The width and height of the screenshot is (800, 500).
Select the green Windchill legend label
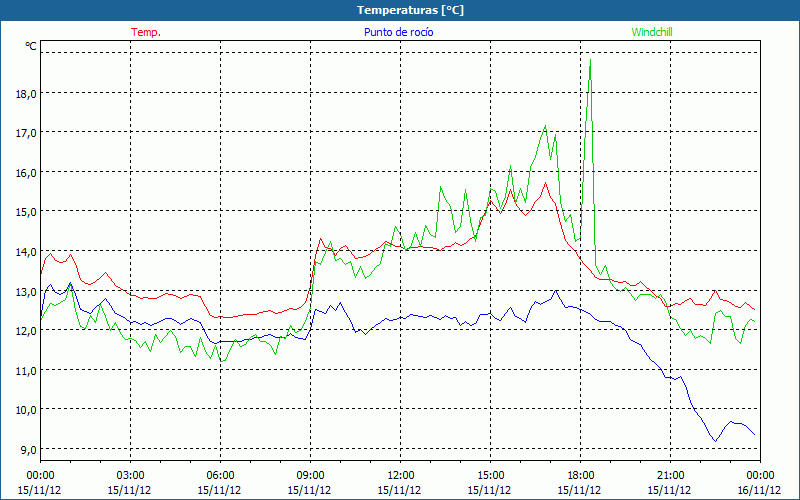click(x=652, y=32)
